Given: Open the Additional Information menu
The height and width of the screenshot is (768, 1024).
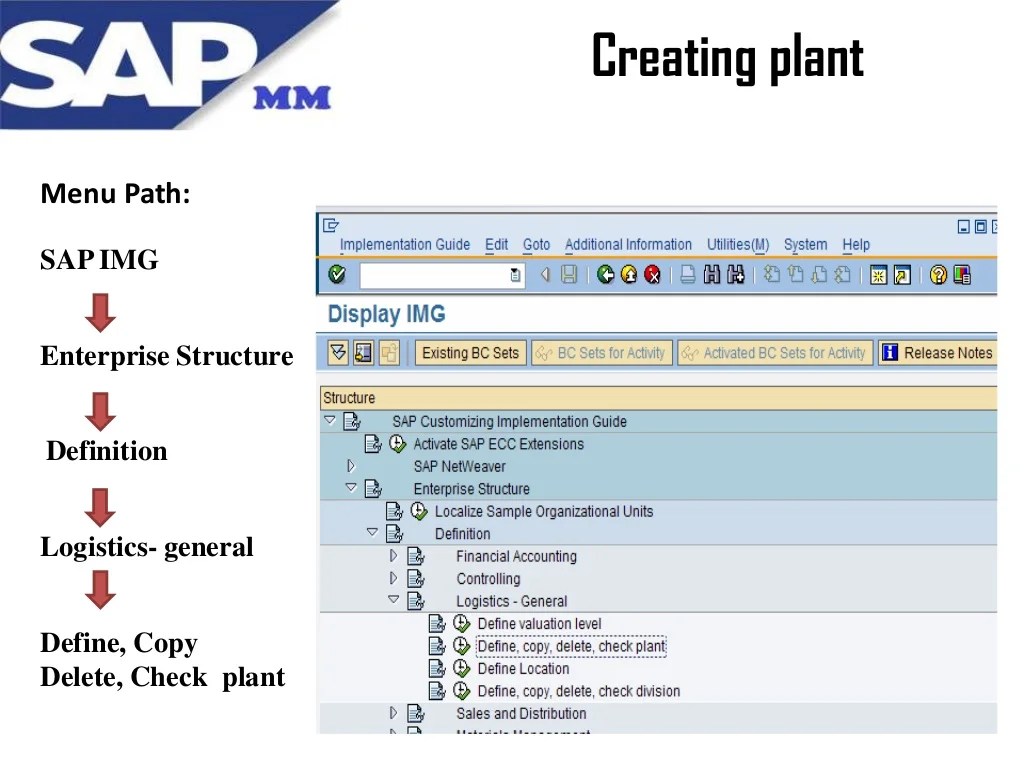Looking at the screenshot, I should (x=628, y=244).
